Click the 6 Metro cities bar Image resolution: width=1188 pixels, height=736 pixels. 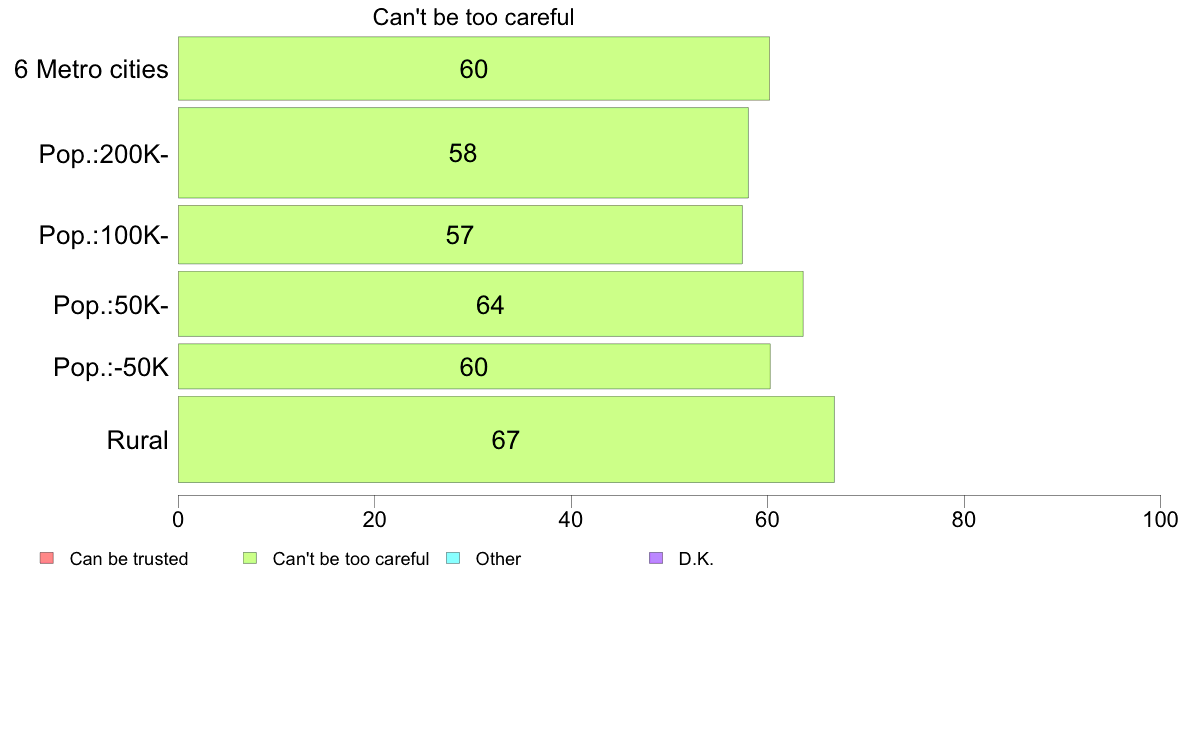[x=473, y=69]
